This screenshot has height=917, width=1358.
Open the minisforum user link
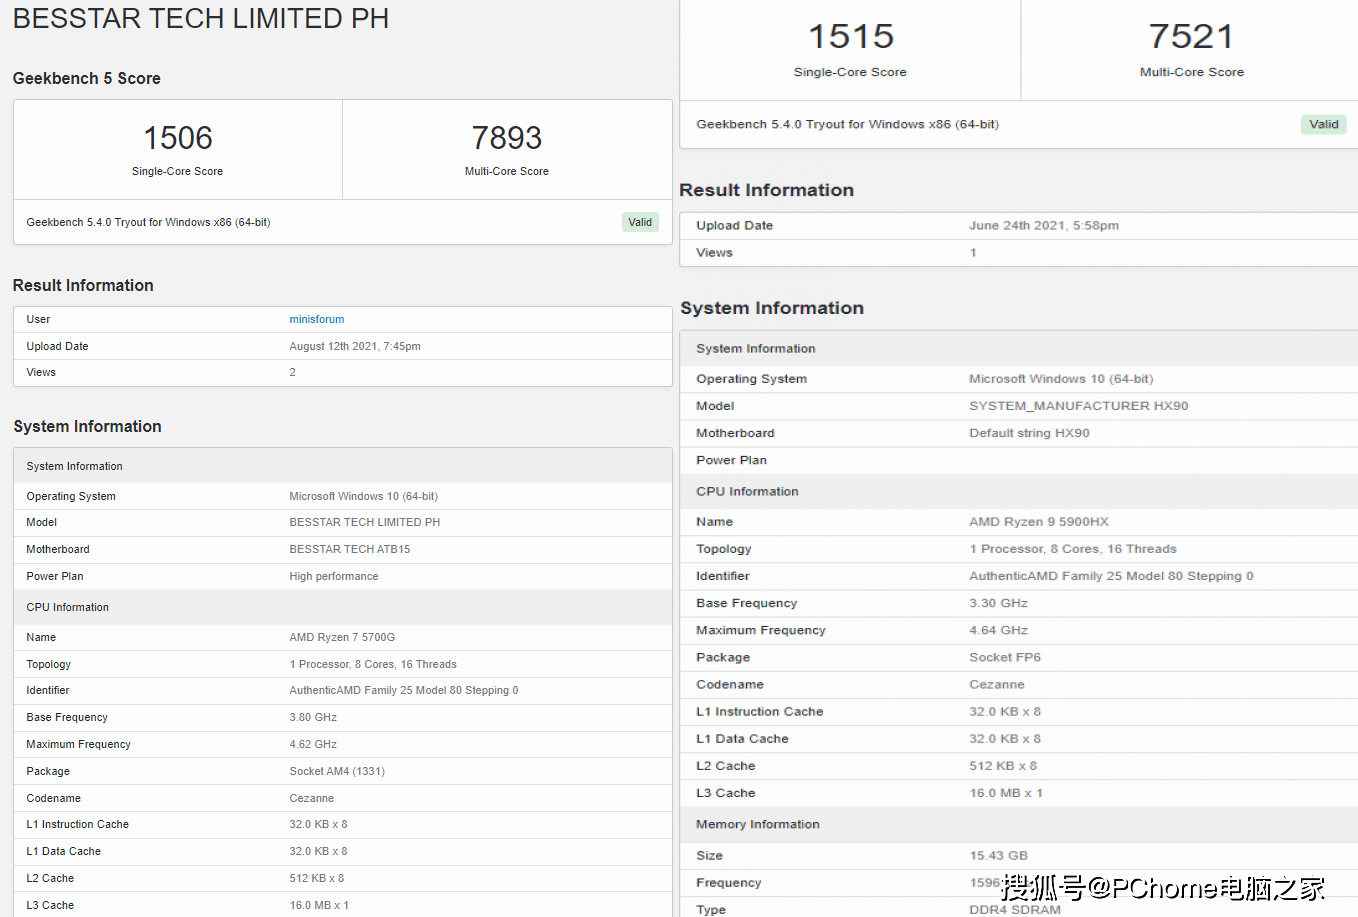316,319
